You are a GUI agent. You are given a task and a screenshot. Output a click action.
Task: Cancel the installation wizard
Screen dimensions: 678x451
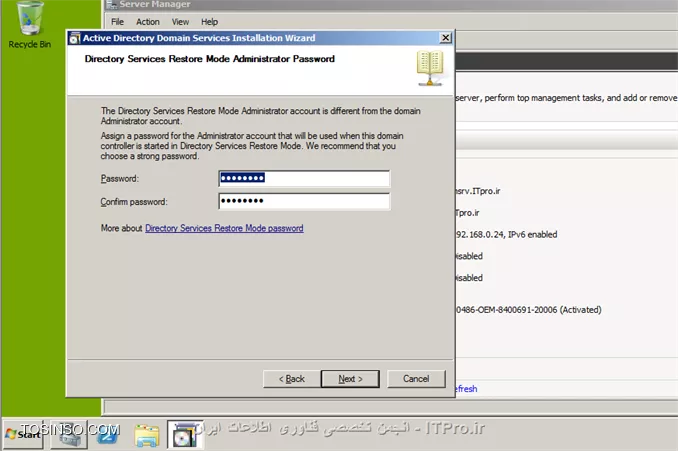point(416,379)
